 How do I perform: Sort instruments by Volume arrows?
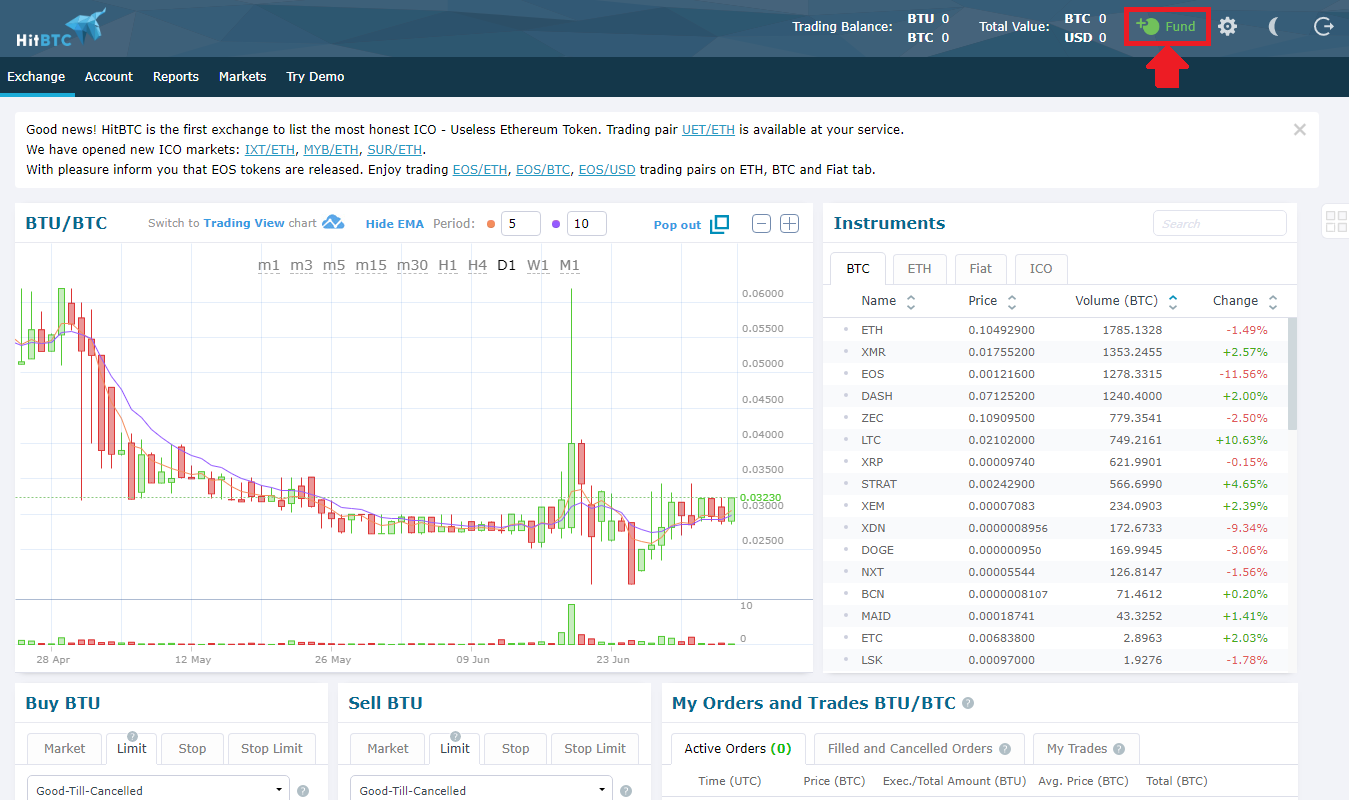click(x=1173, y=301)
